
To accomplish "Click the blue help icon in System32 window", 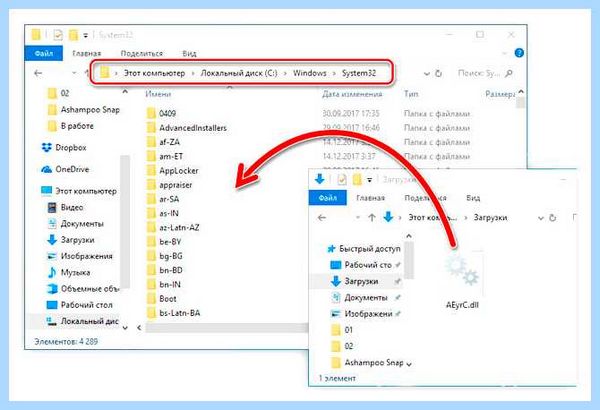I will (519, 53).
